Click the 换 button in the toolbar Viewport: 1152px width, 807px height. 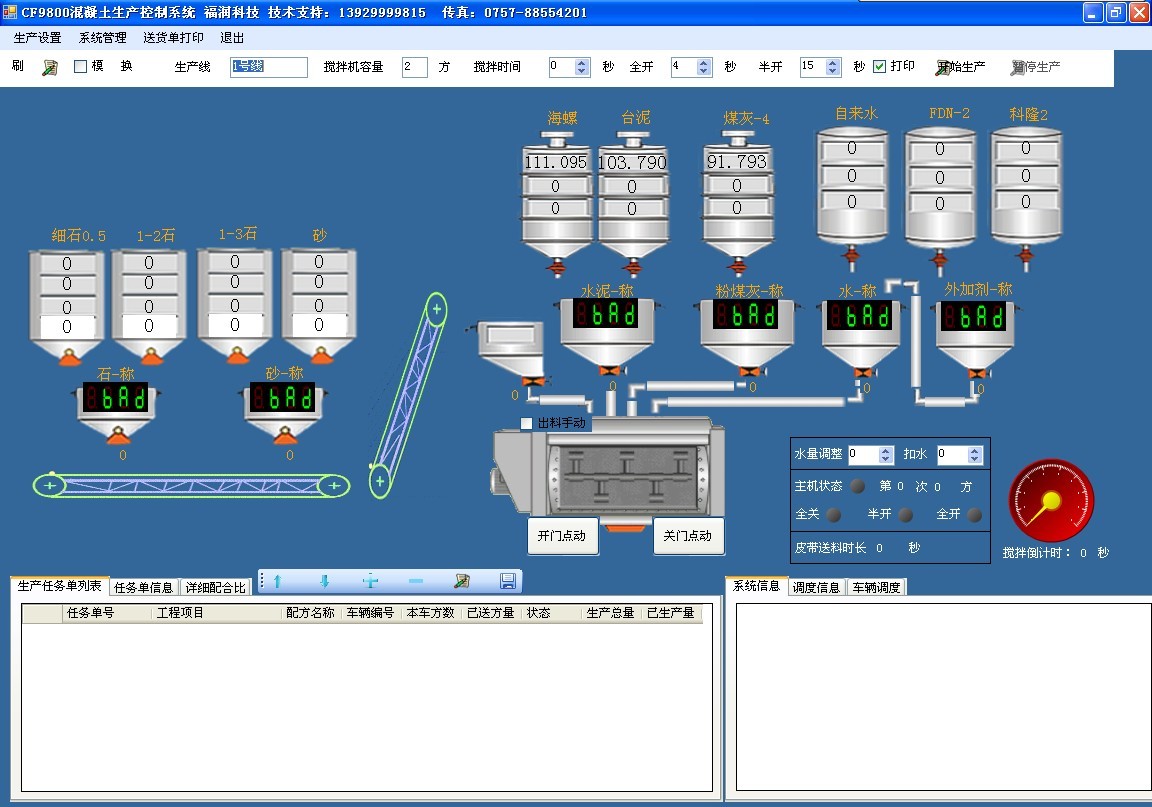[x=126, y=66]
